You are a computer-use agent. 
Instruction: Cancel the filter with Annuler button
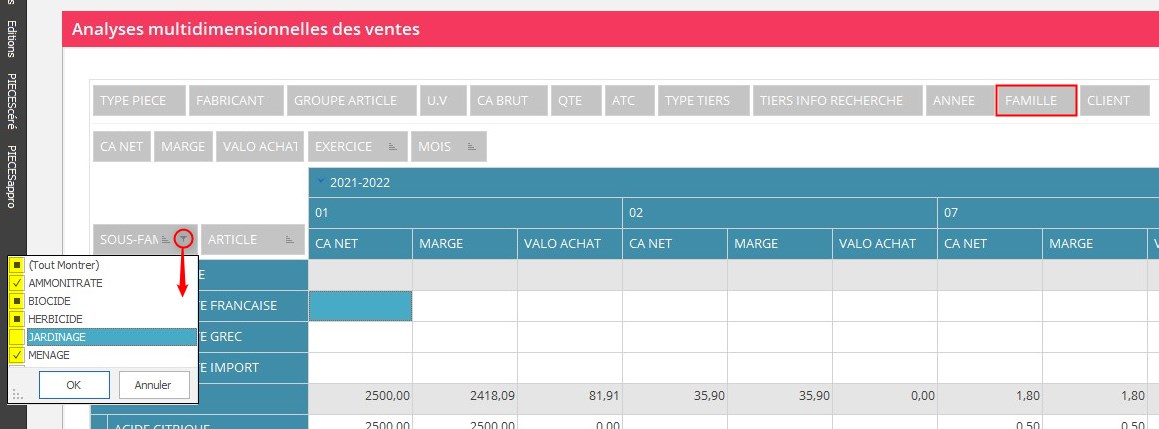point(153,384)
